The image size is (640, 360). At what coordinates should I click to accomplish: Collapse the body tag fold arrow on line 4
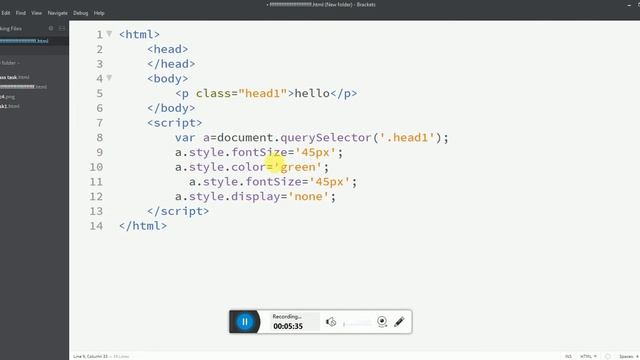coord(109,78)
